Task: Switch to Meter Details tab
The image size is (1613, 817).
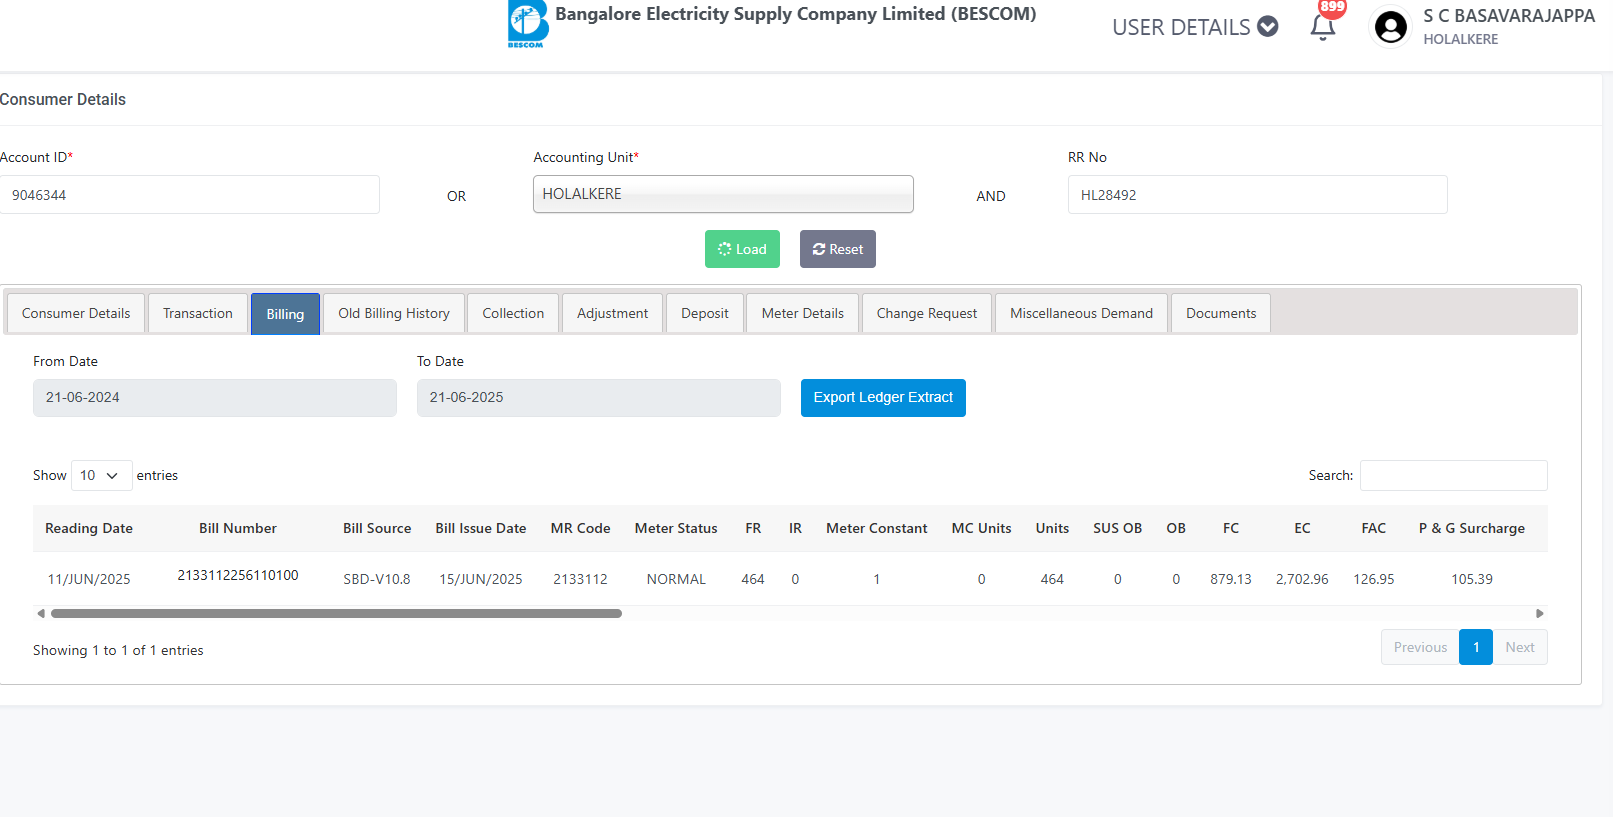Action: [803, 313]
